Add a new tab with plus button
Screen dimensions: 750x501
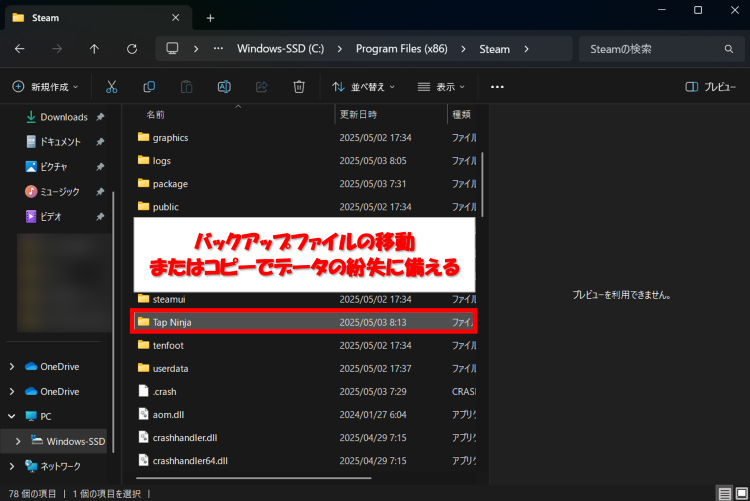pyautogui.click(x=210, y=18)
